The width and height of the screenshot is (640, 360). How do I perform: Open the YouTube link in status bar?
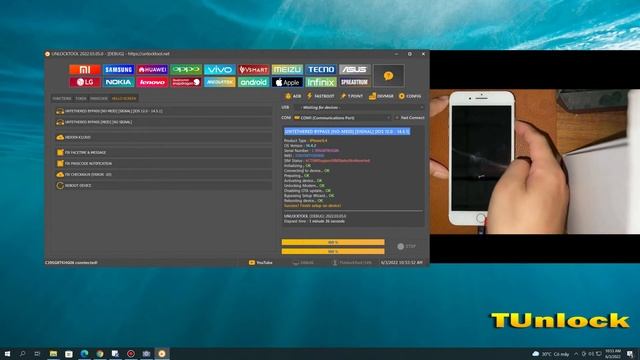(260, 262)
